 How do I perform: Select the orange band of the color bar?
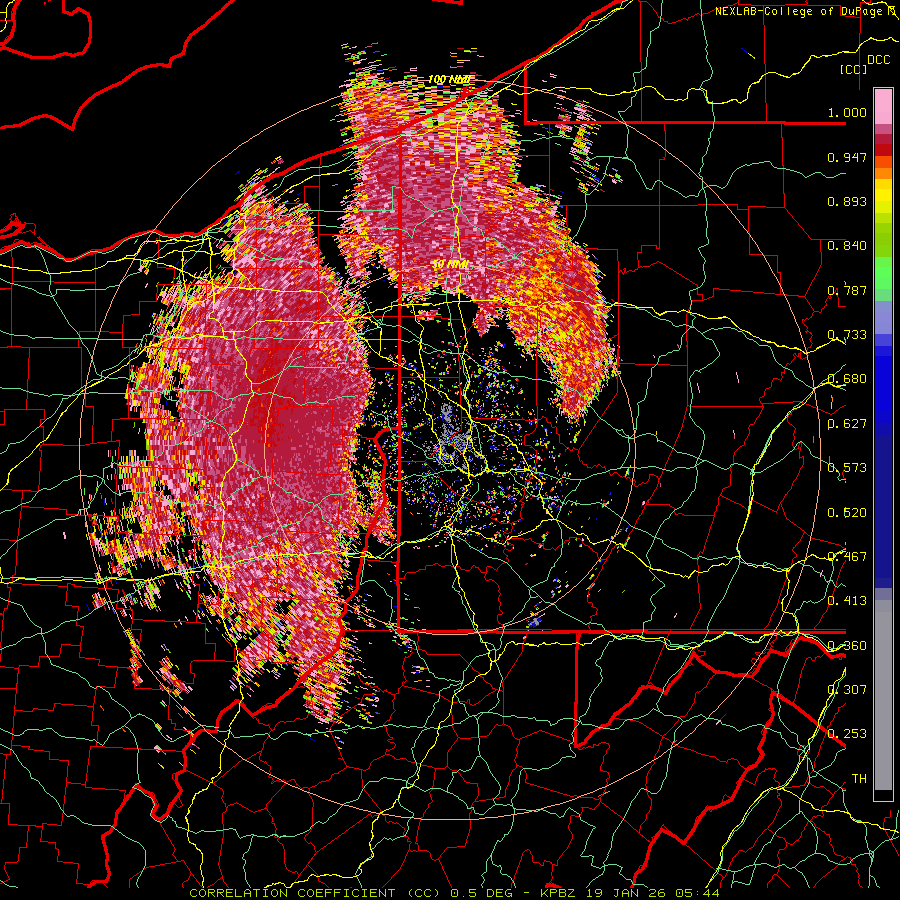tap(883, 173)
